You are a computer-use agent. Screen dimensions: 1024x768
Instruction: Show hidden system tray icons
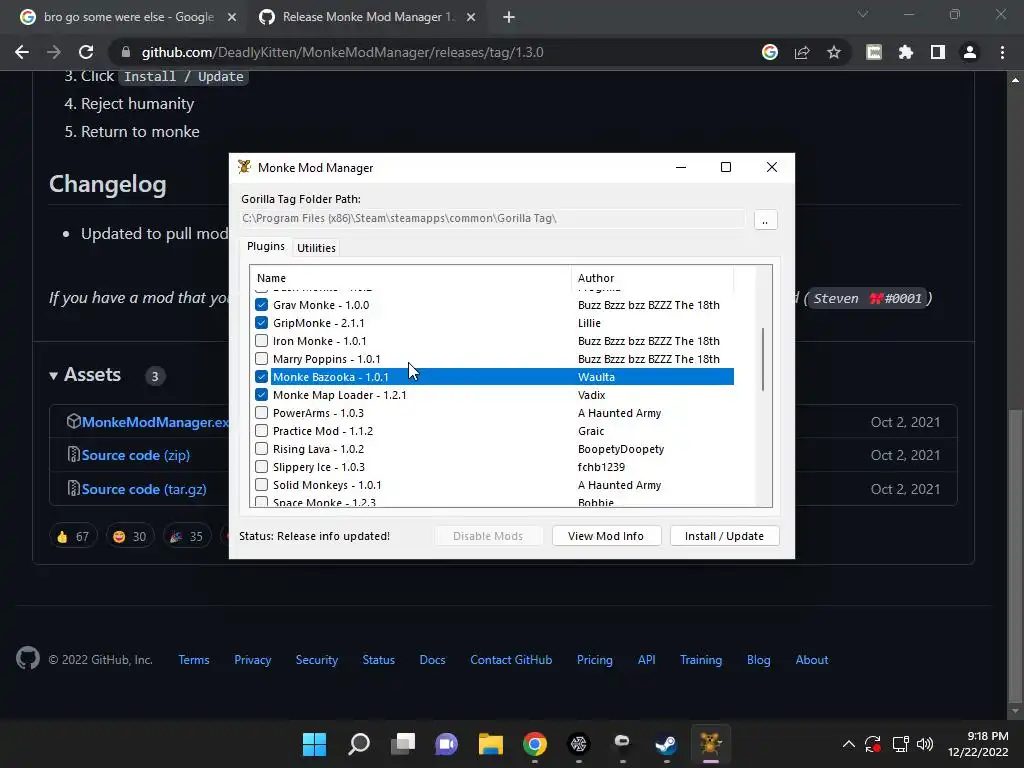(x=848, y=744)
